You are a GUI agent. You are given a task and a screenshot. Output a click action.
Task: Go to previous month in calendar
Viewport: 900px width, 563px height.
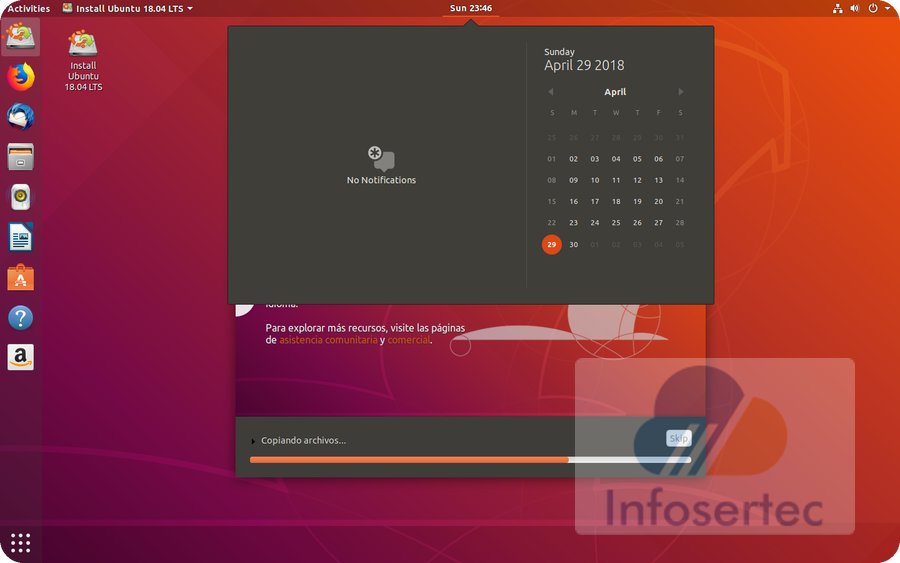coord(550,92)
